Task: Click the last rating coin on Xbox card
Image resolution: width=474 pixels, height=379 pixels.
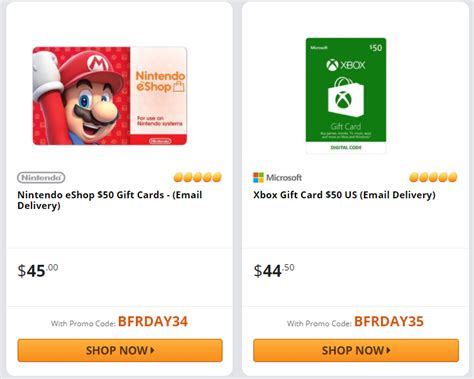Action: pyautogui.click(x=453, y=177)
